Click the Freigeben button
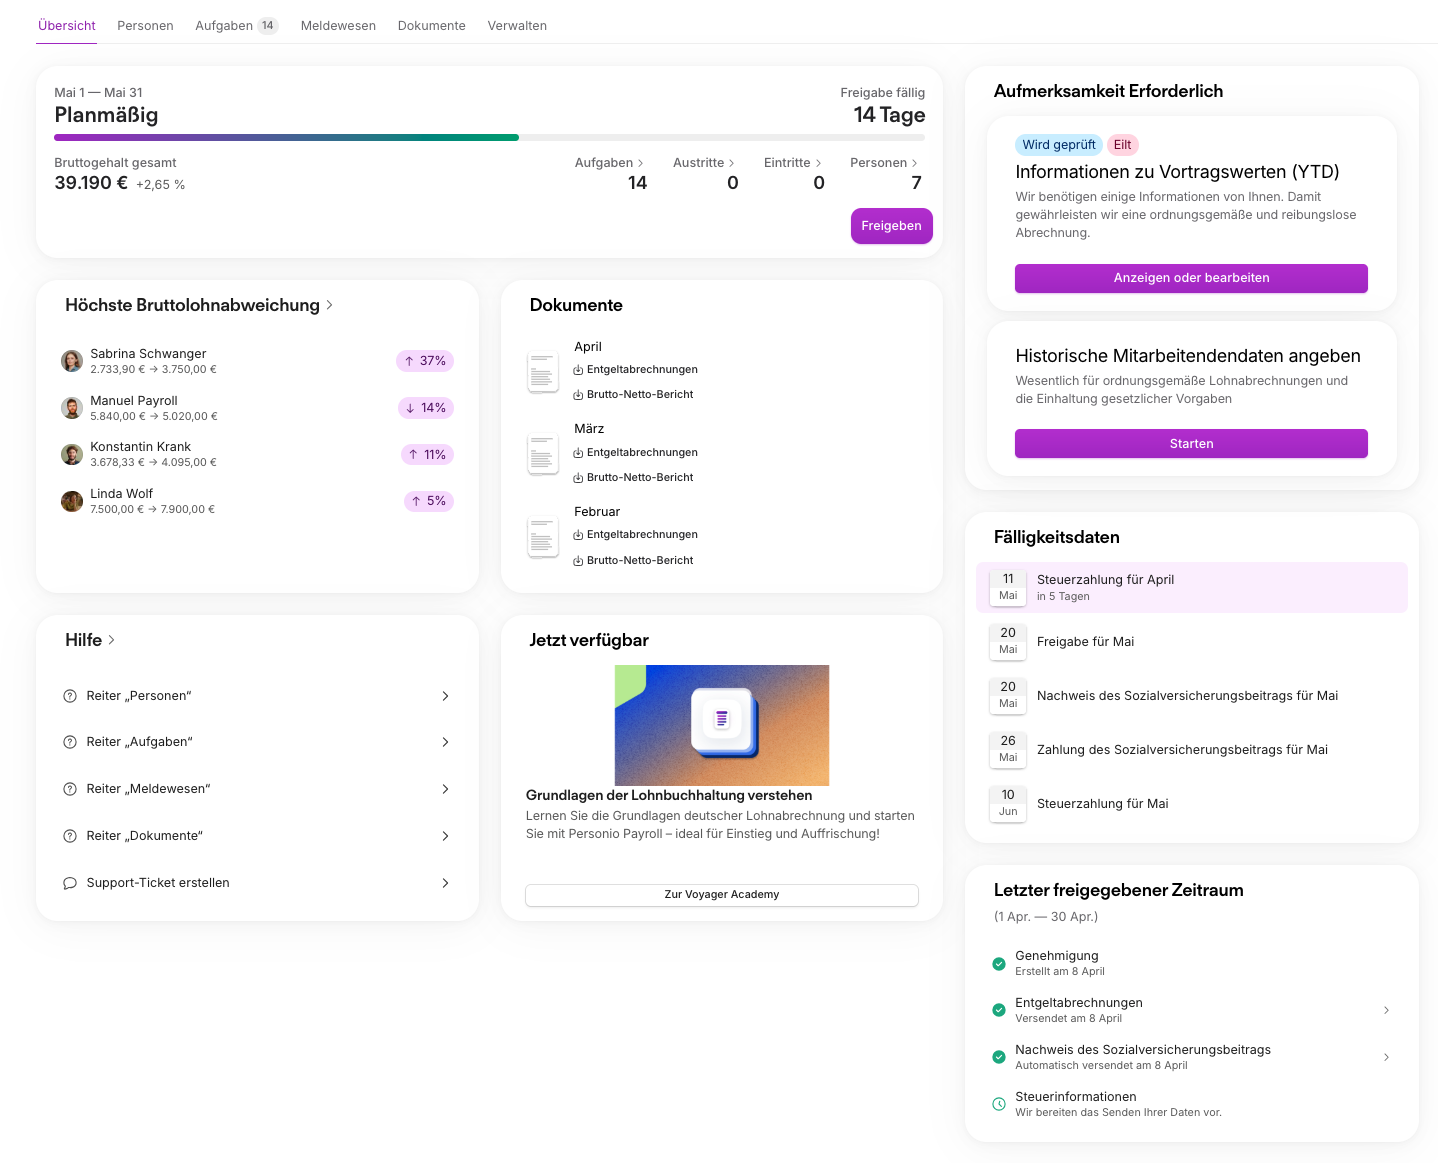This screenshot has height=1174, width=1438. [x=892, y=226]
